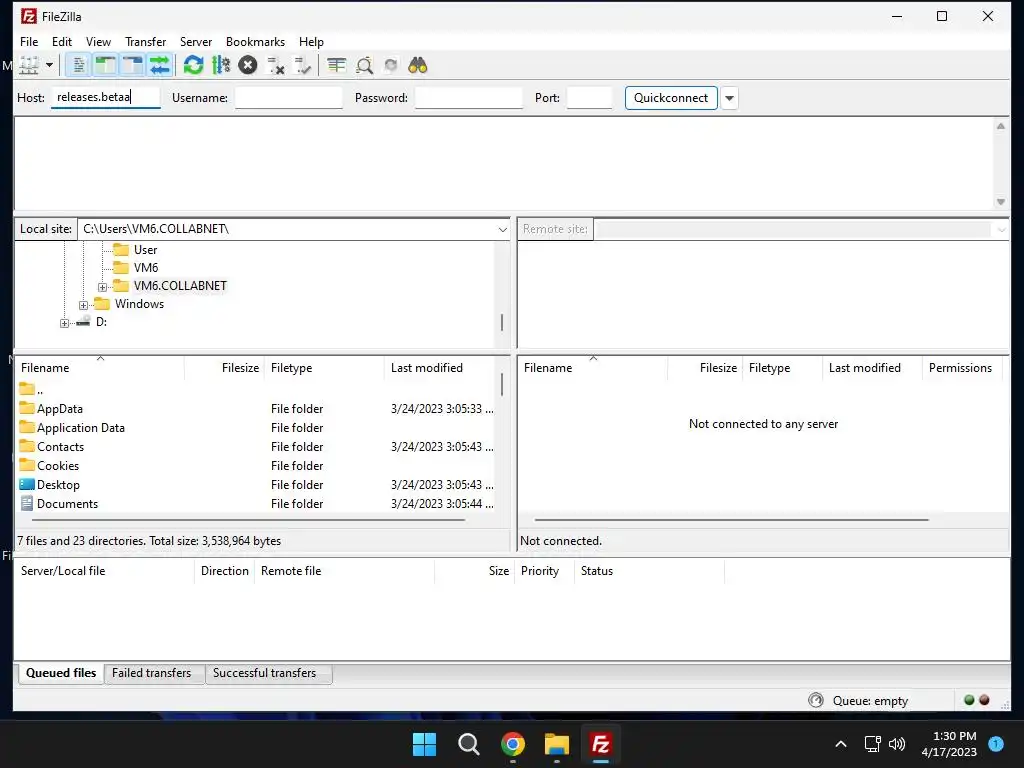Toggle directory comparison
Screen dimensions: 1024x768
click(364, 65)
